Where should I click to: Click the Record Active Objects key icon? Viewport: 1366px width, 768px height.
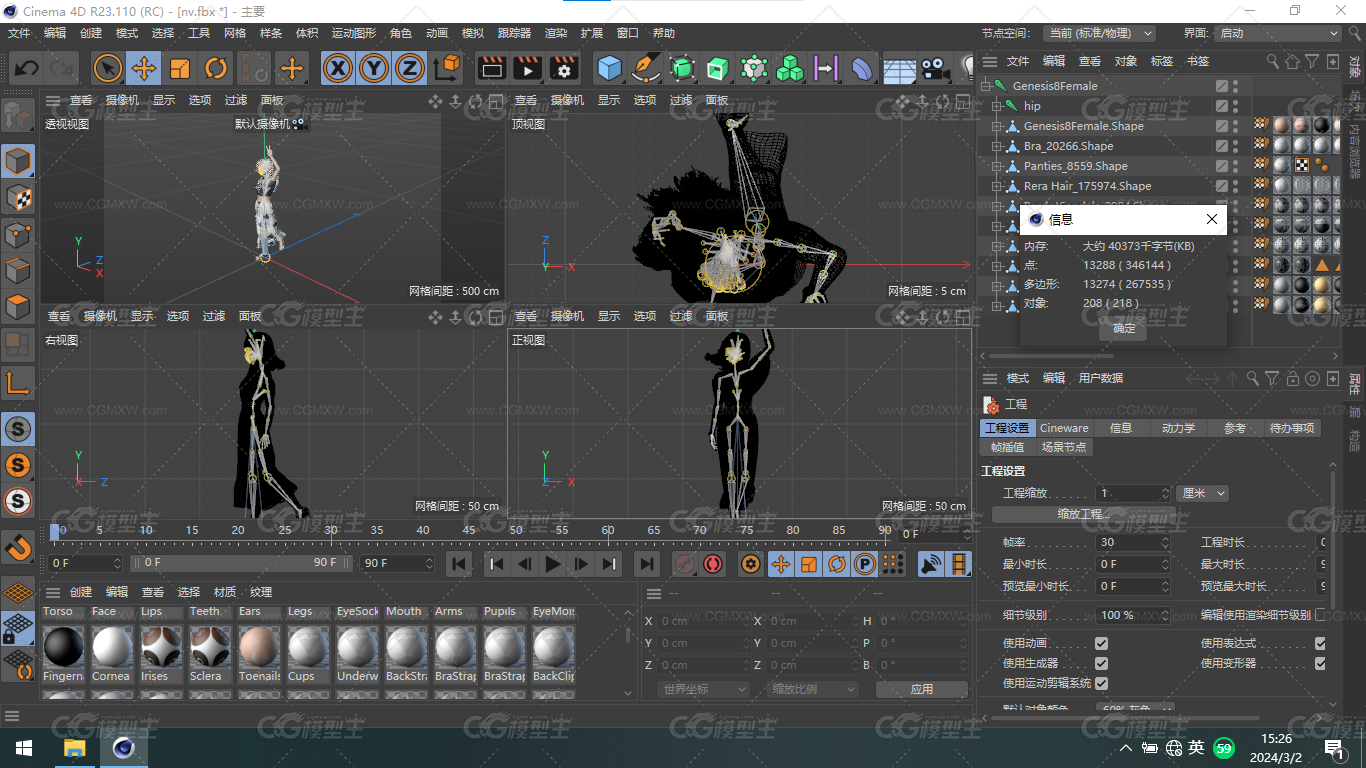[x=684, y=564]
